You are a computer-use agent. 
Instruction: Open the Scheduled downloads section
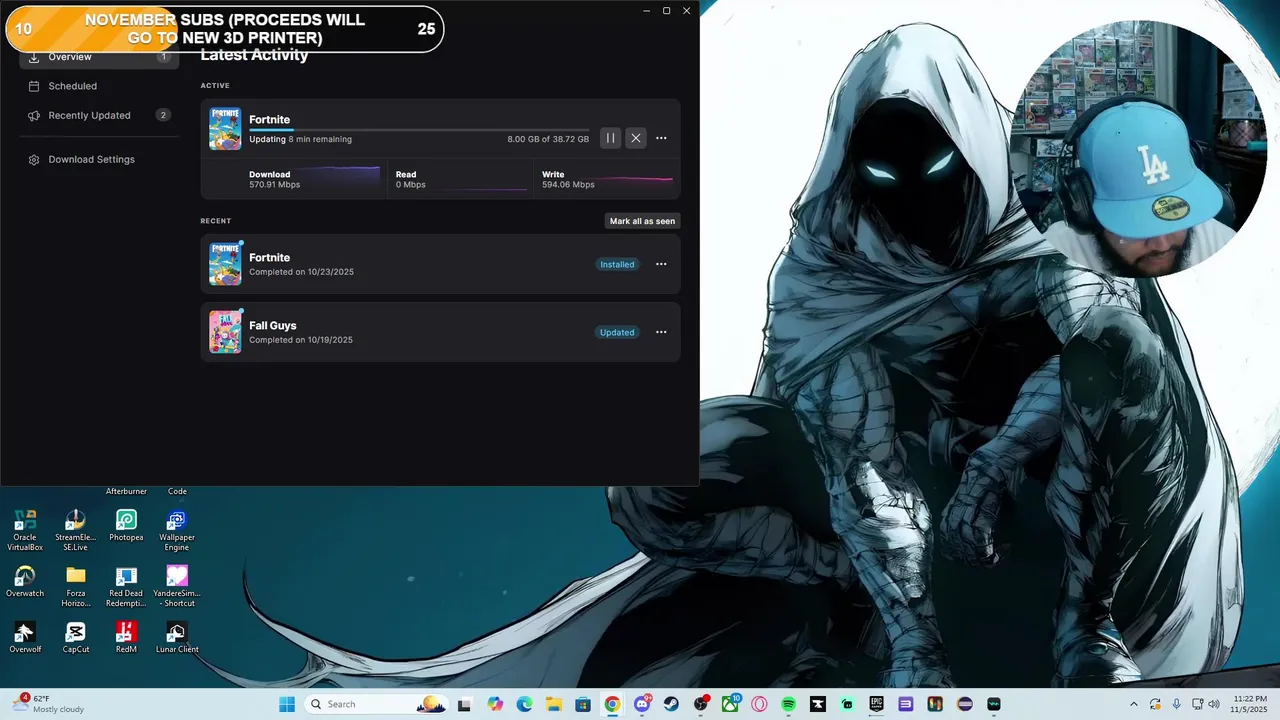click(x=99, y=86)
